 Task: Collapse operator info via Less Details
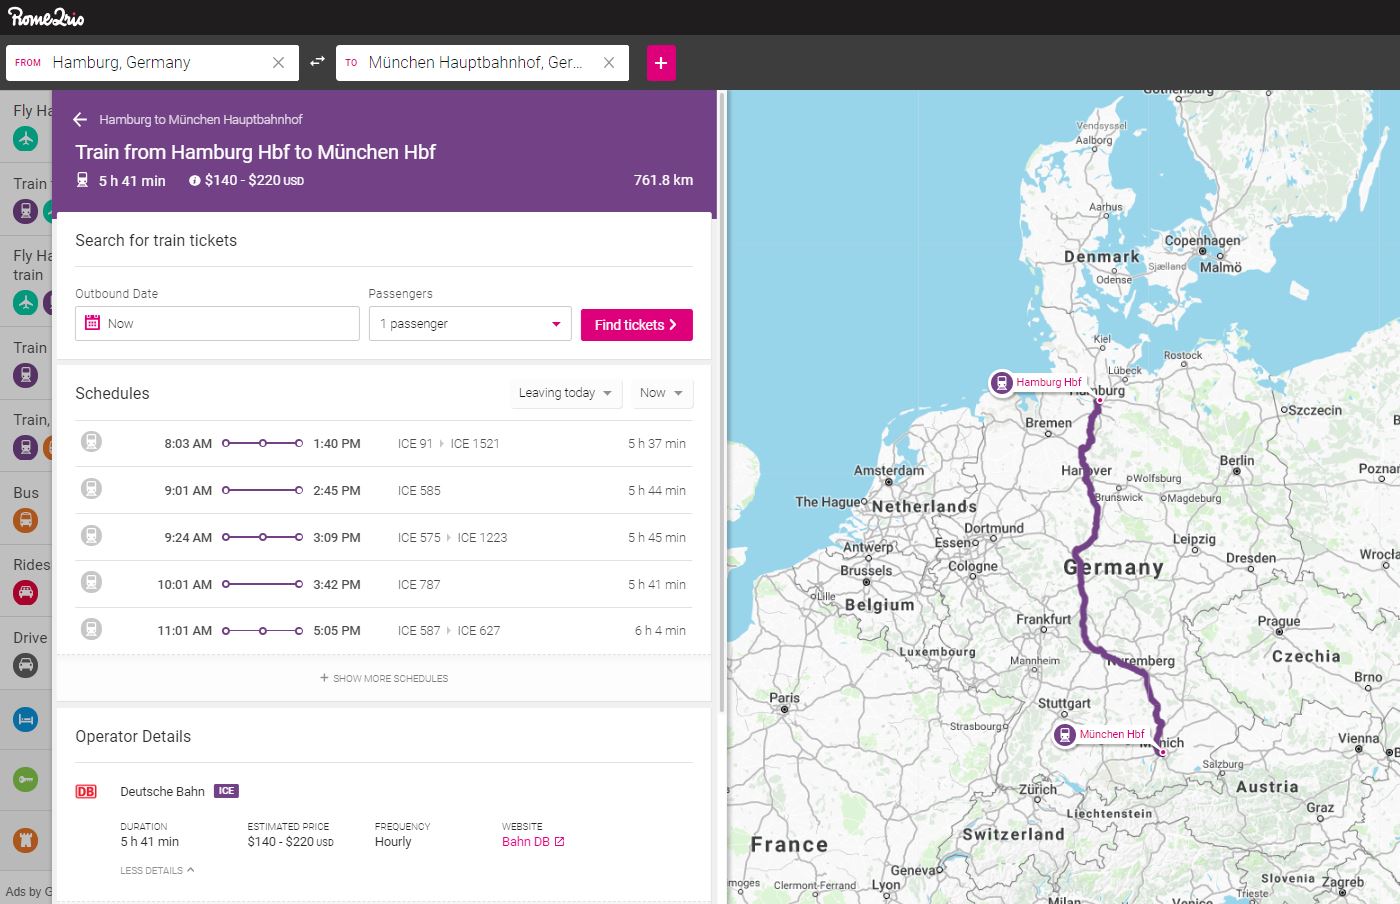pos(157,871)
